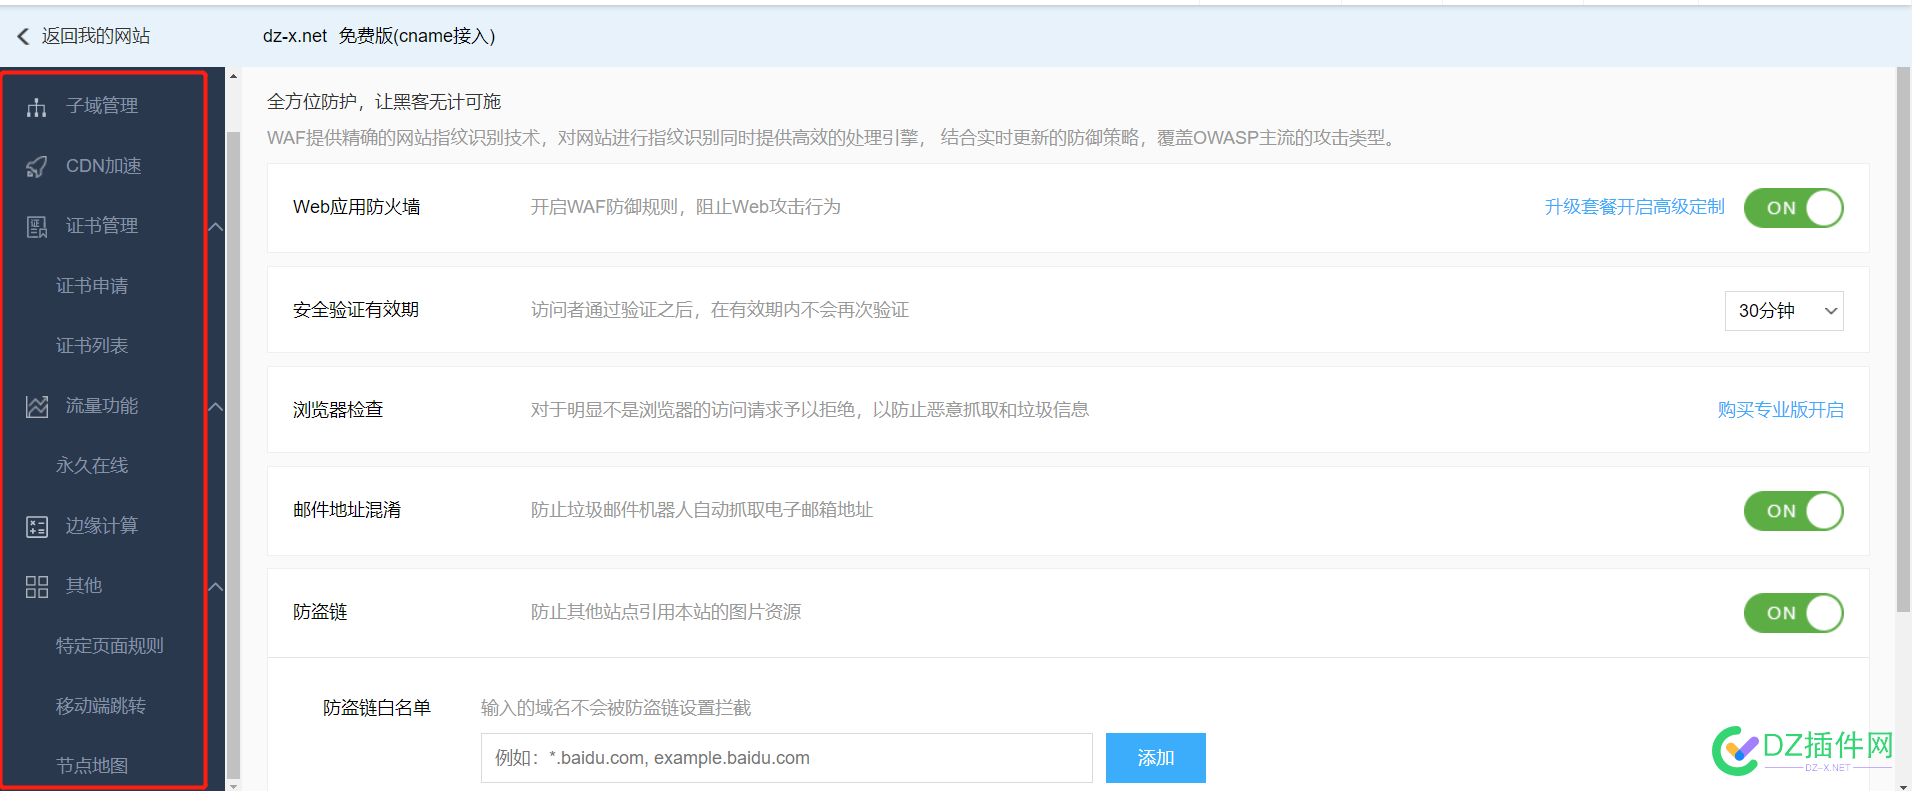Screen dimensions: 1912x791
Task: Open the 30分钟 validity period dropdown
Action: click(x=1784, y=311)
